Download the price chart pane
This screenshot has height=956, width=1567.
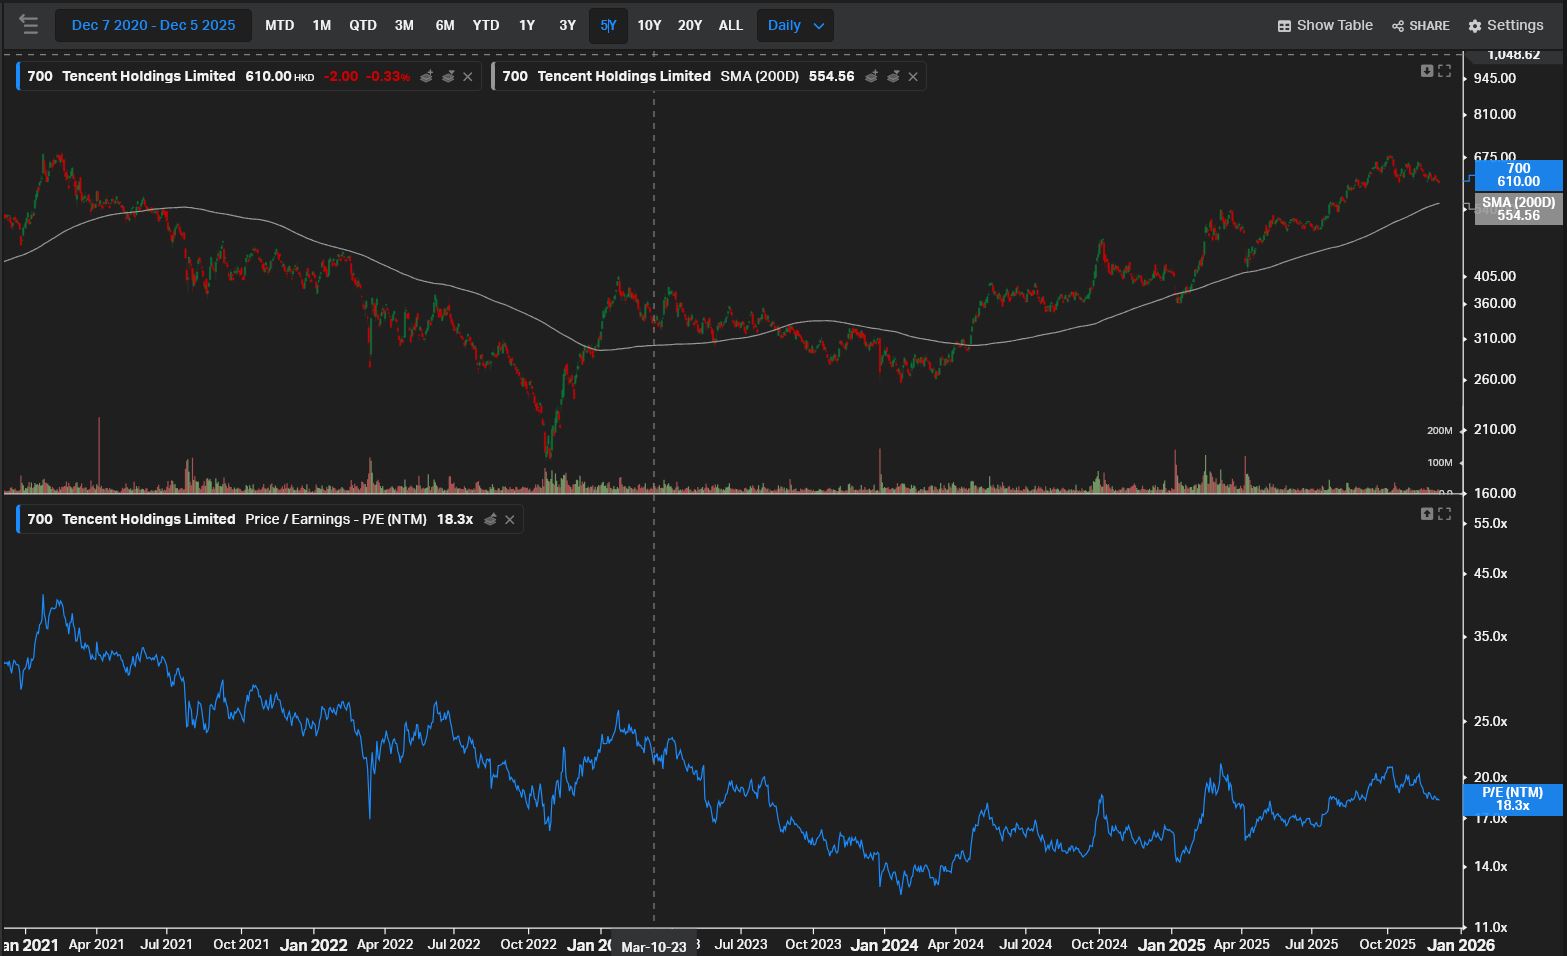pyautogui.click(x=1427, y=70)
